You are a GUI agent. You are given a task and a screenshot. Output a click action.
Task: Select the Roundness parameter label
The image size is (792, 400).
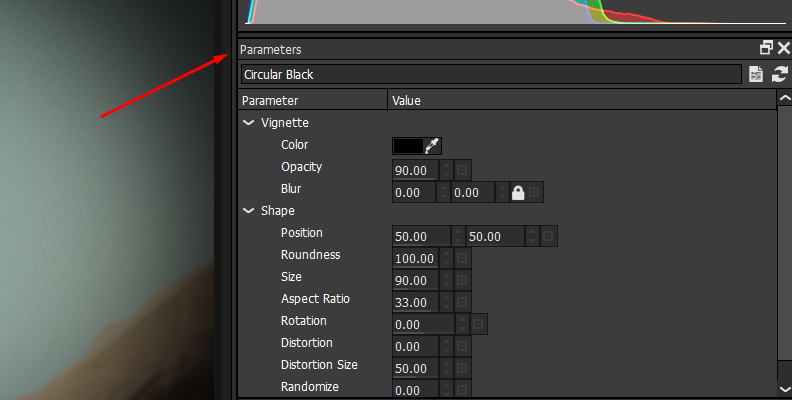click(x=311, y=255)
